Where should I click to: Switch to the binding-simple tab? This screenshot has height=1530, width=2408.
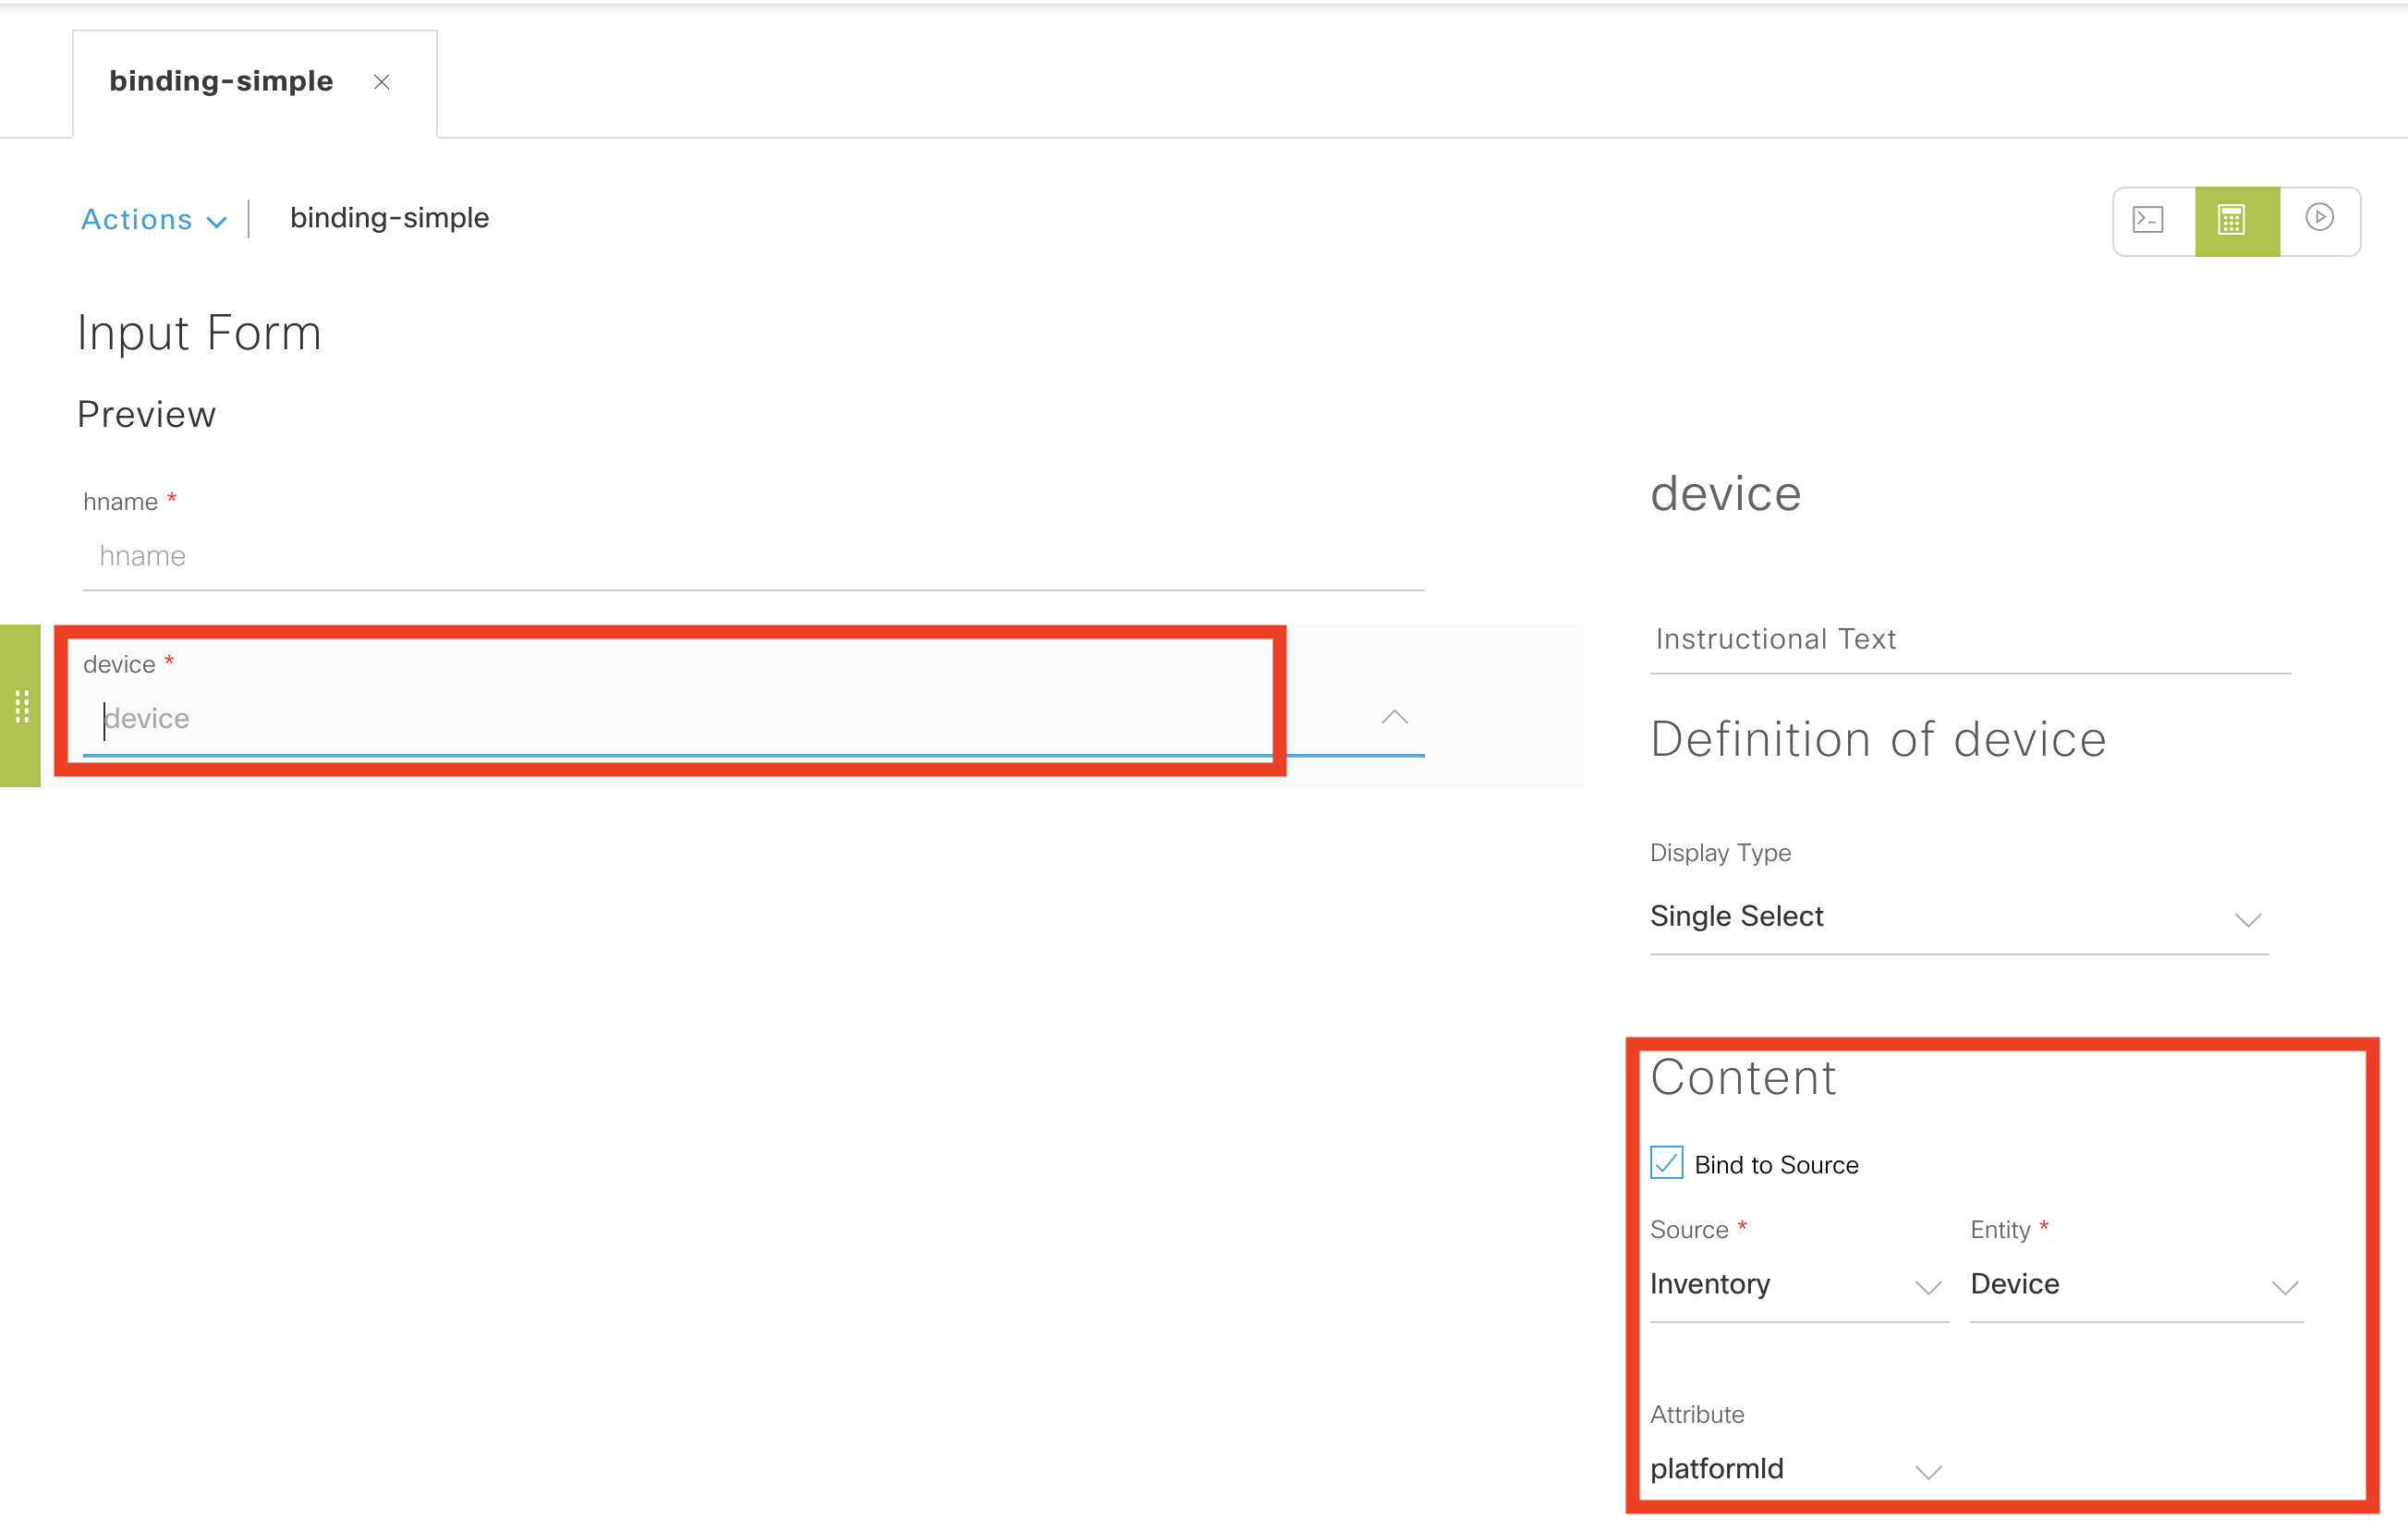point(221,81)
